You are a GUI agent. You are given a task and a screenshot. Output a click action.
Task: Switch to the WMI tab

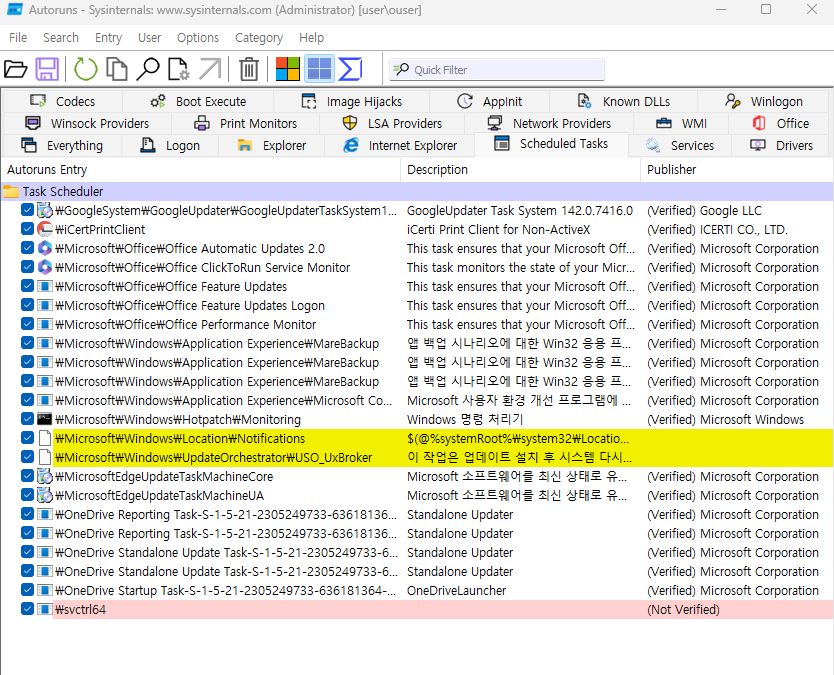pos(681,123)
